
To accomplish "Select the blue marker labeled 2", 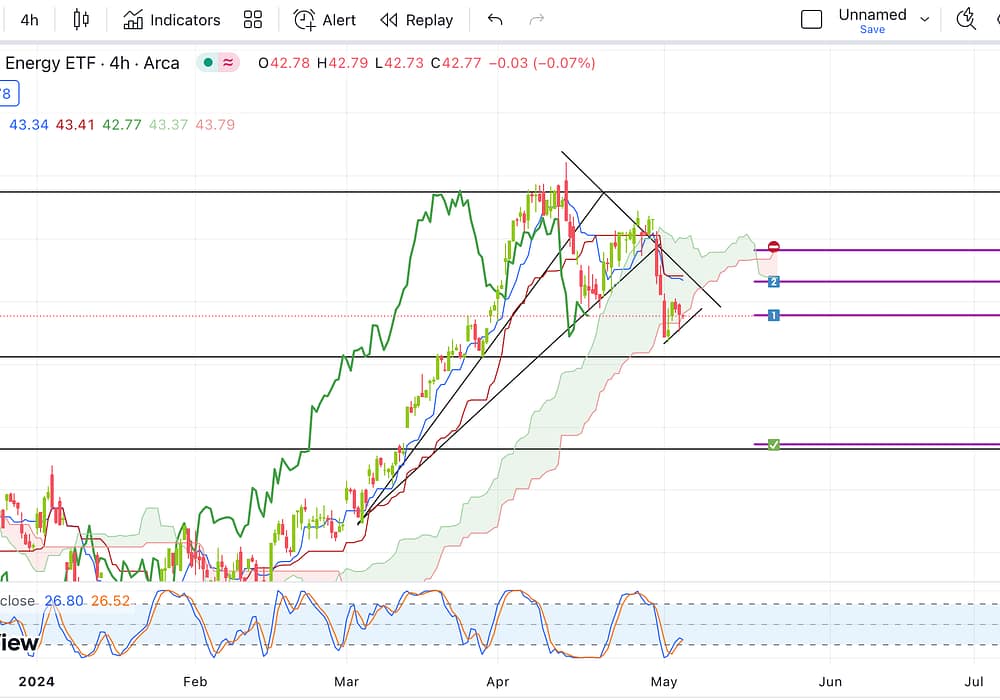I will click(774, 282).
